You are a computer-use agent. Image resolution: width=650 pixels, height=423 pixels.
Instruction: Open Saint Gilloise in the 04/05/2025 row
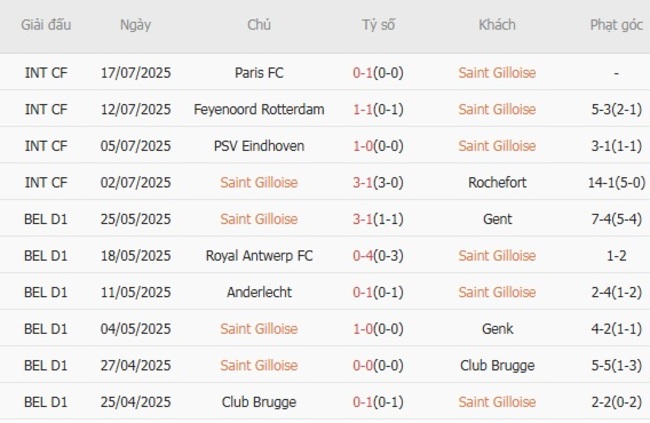259,329
